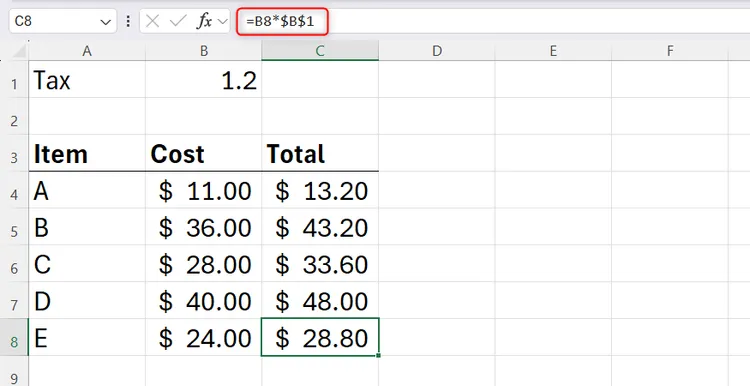The image size is (750, 386).
Task: Click total cell $ 13.20
Action: 320,190
